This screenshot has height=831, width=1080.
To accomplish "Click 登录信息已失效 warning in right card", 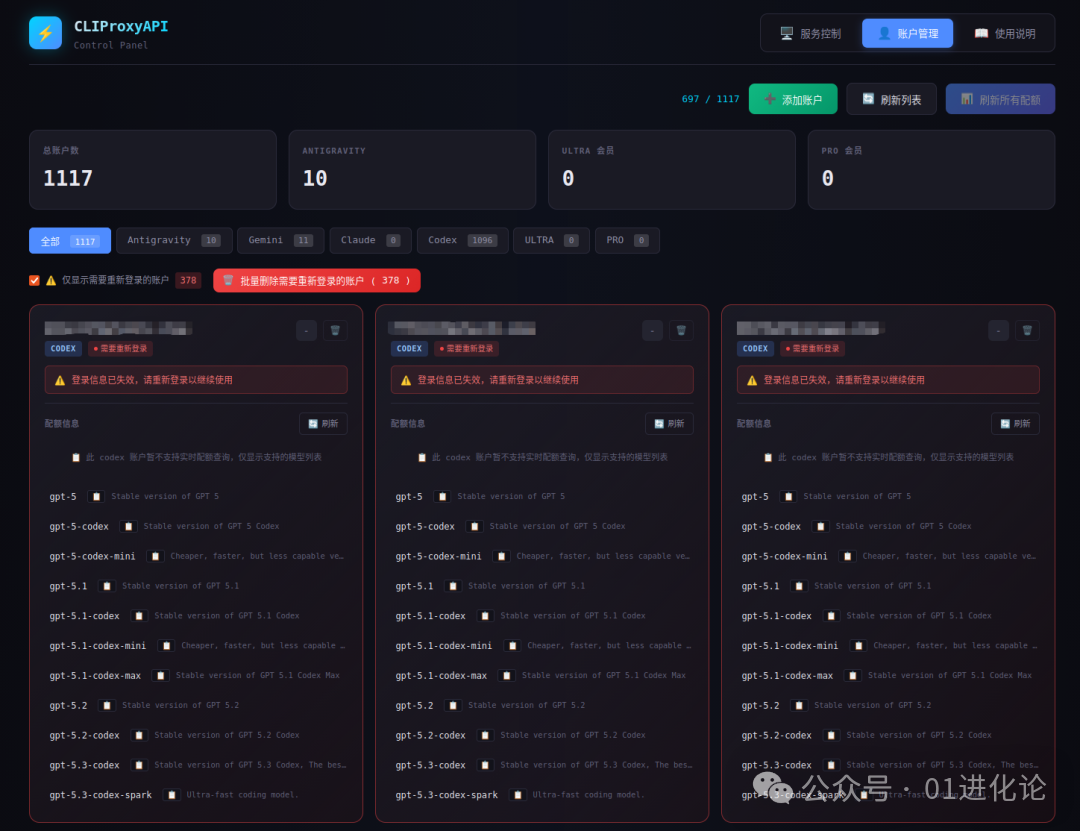I will 888,380.
